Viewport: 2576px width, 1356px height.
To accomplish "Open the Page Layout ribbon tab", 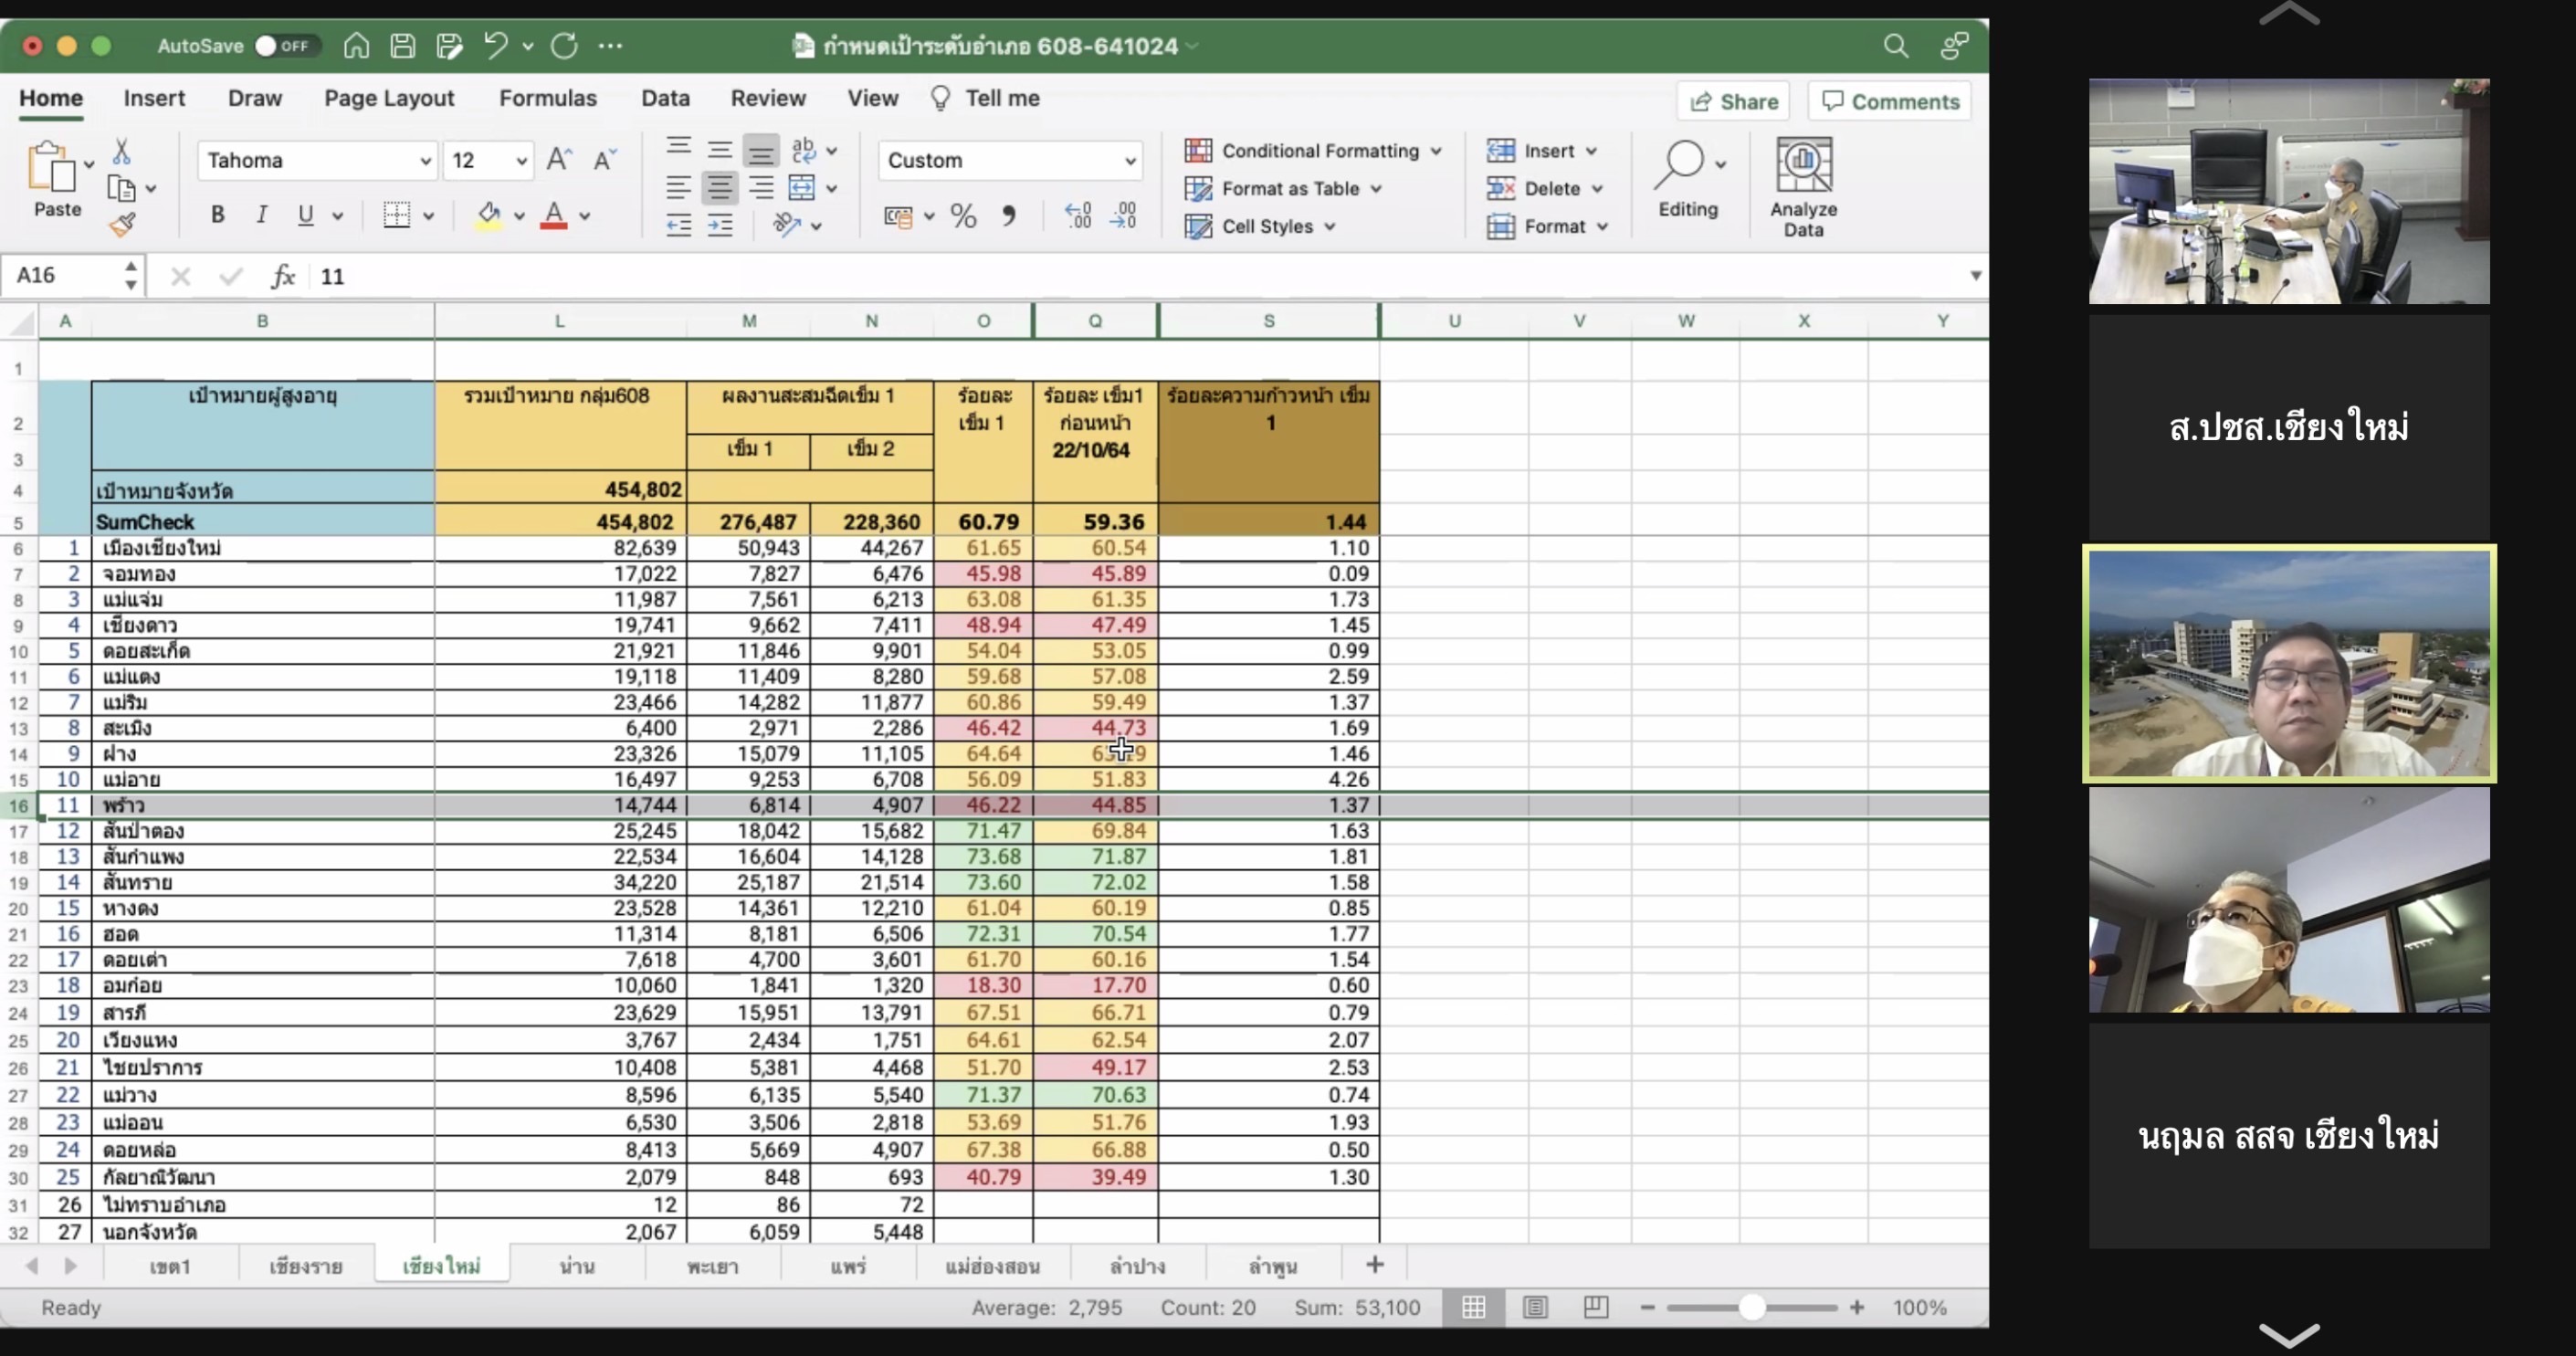I will [389, 98].
